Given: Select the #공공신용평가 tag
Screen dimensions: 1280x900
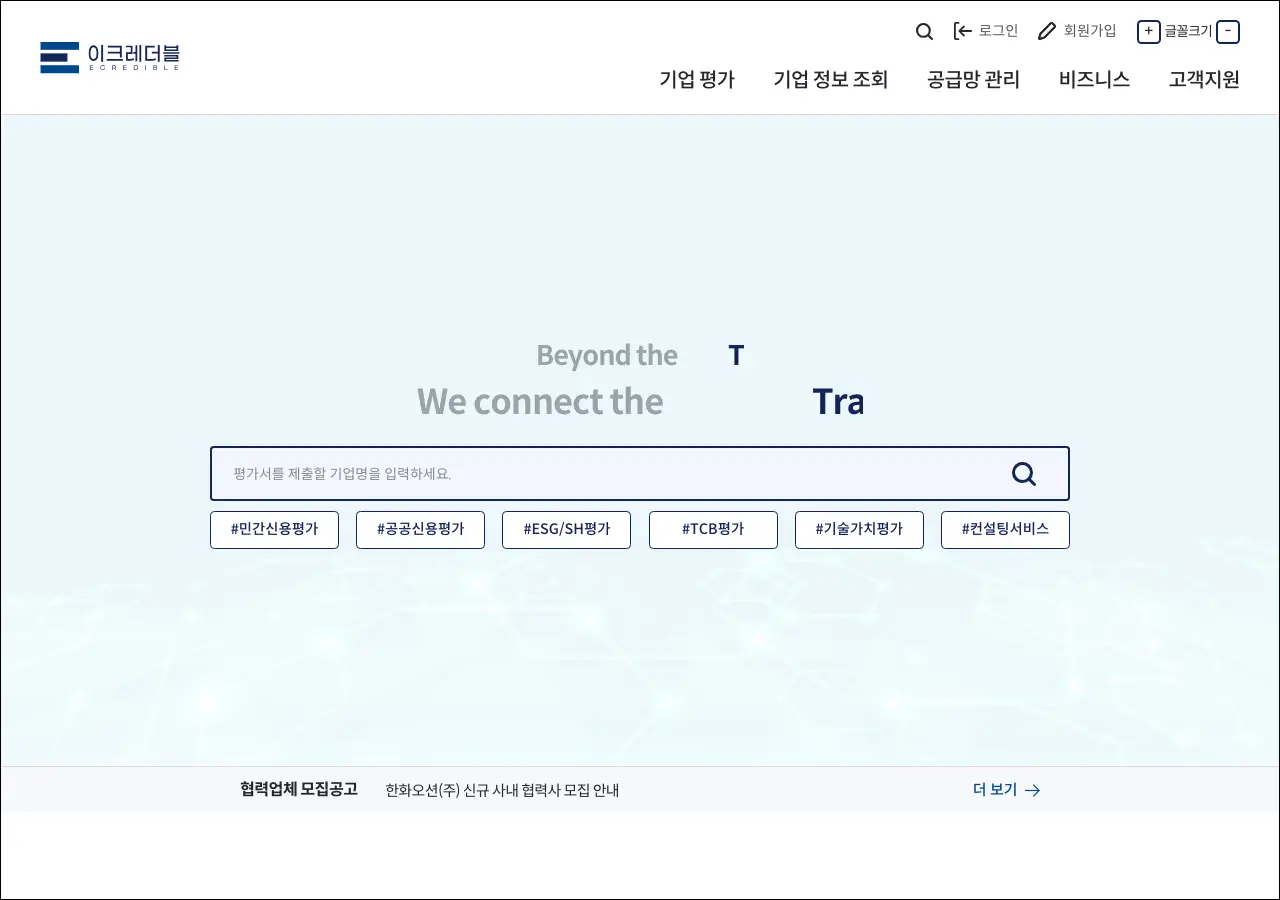Looking at the screenshot, I should click(x=420, y=530).
